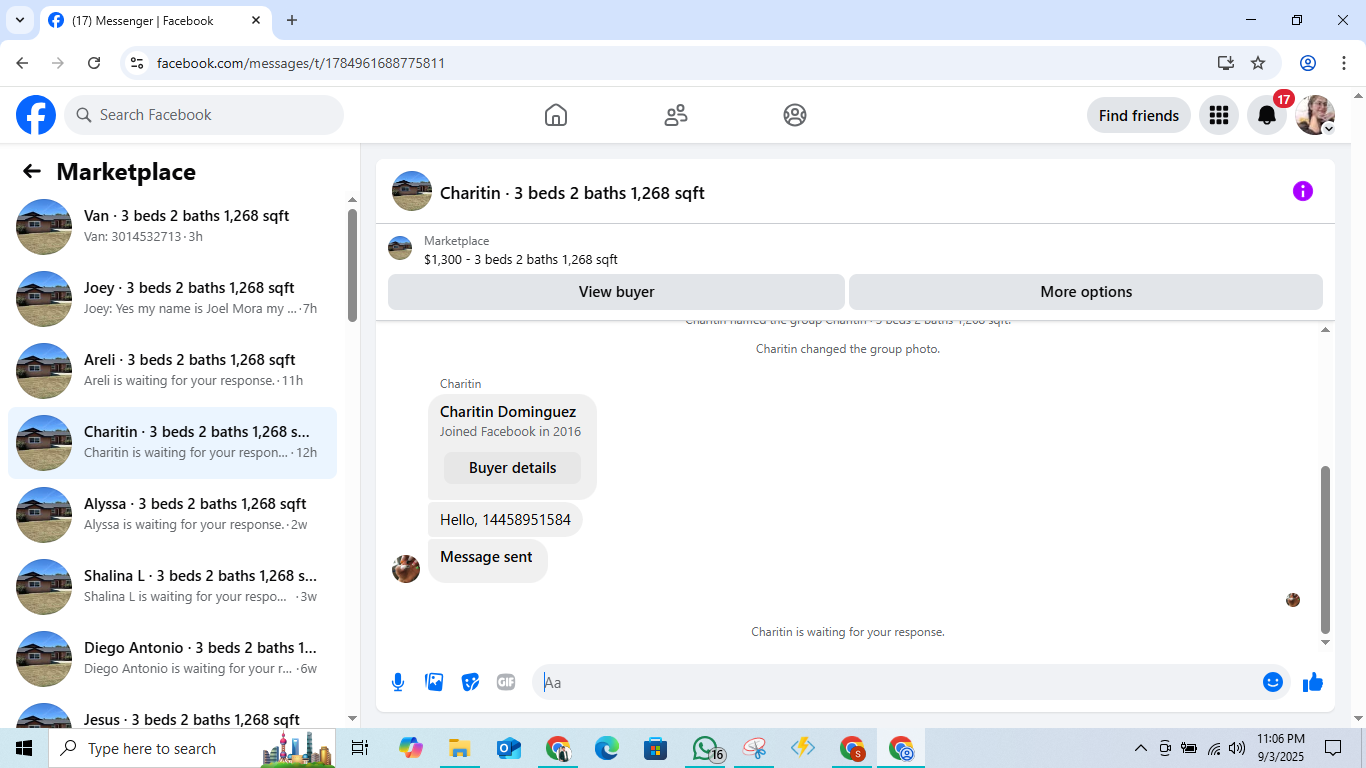The width and height of the screenshot is (1366, 768).
Task: Open the $1,300 Marketplace listing link
Action: 521,260
